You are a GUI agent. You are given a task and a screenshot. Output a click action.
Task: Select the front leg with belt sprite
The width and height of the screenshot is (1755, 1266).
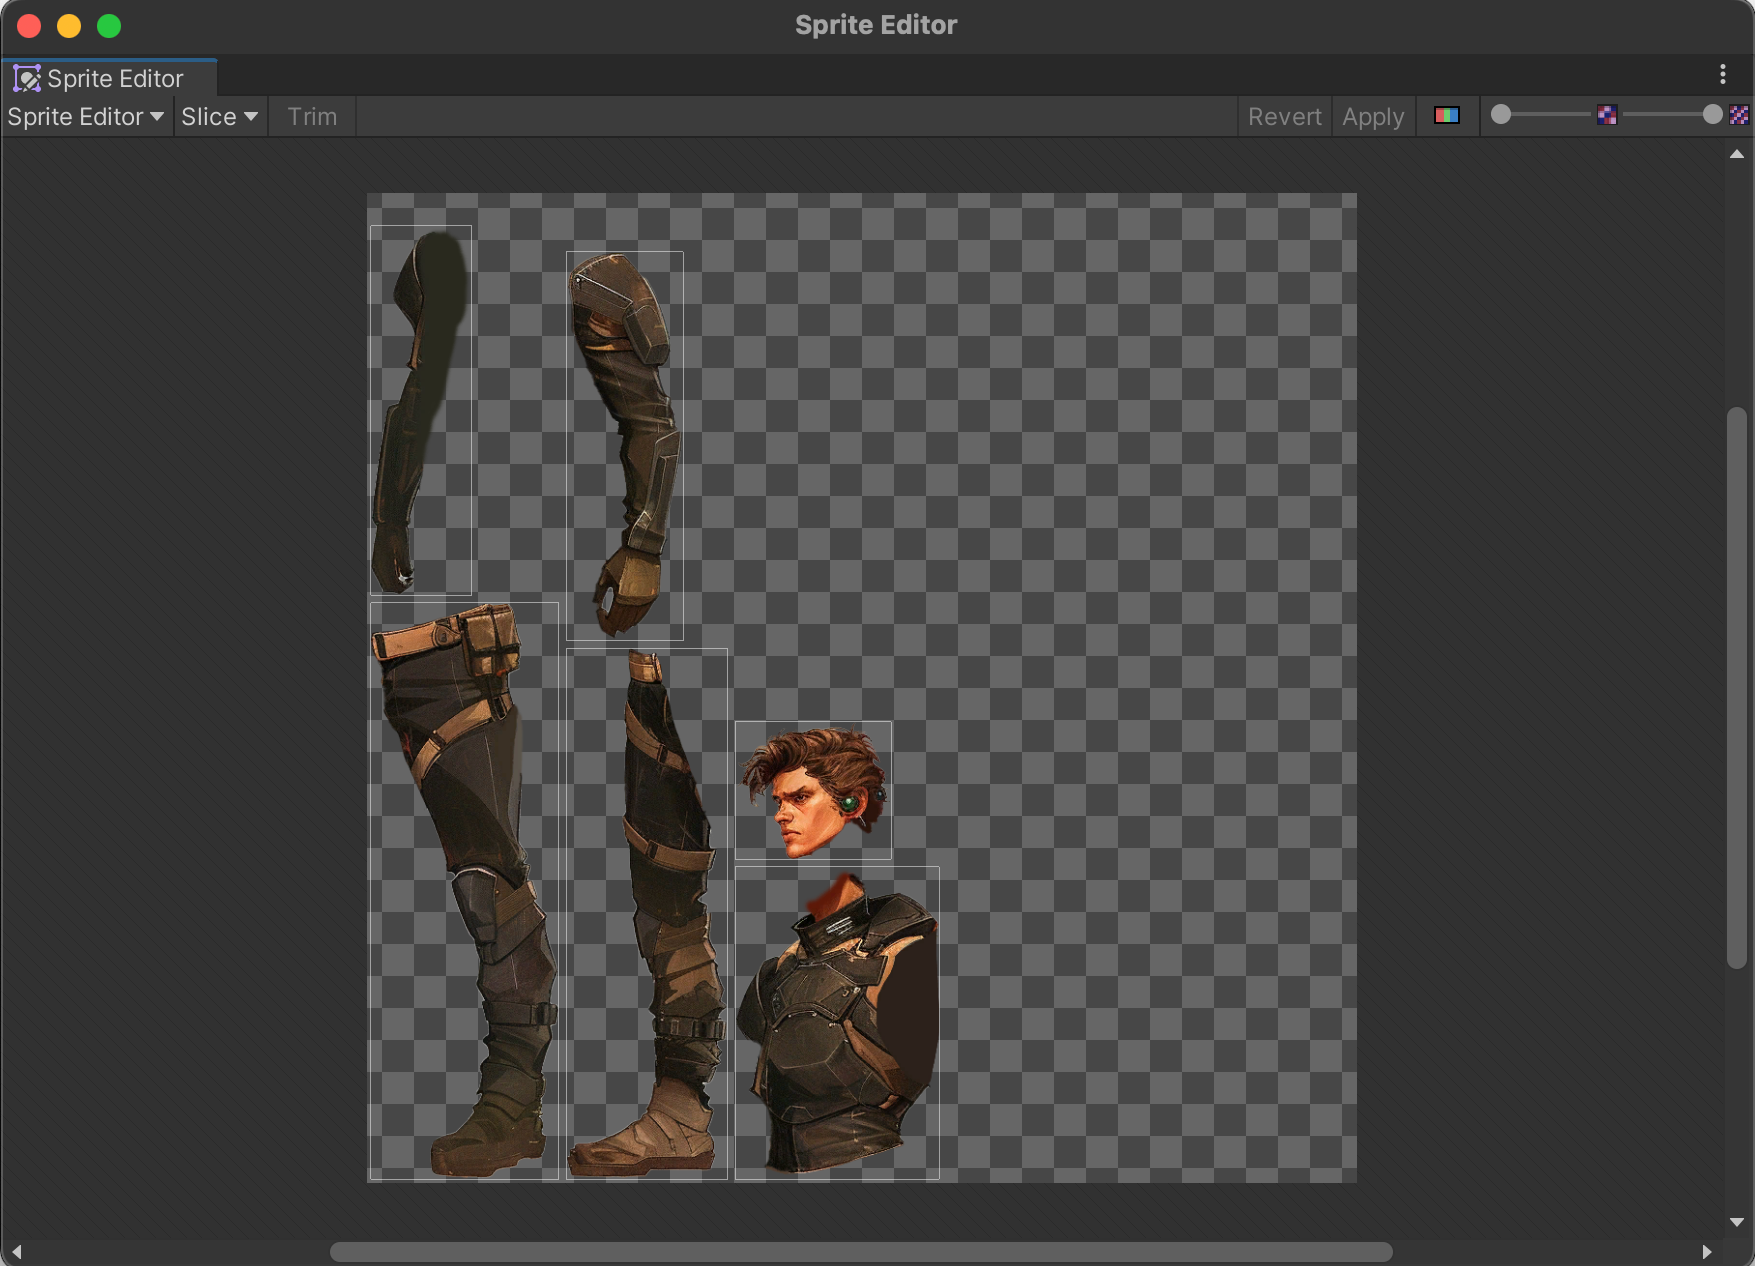click(x=464, y=891)
